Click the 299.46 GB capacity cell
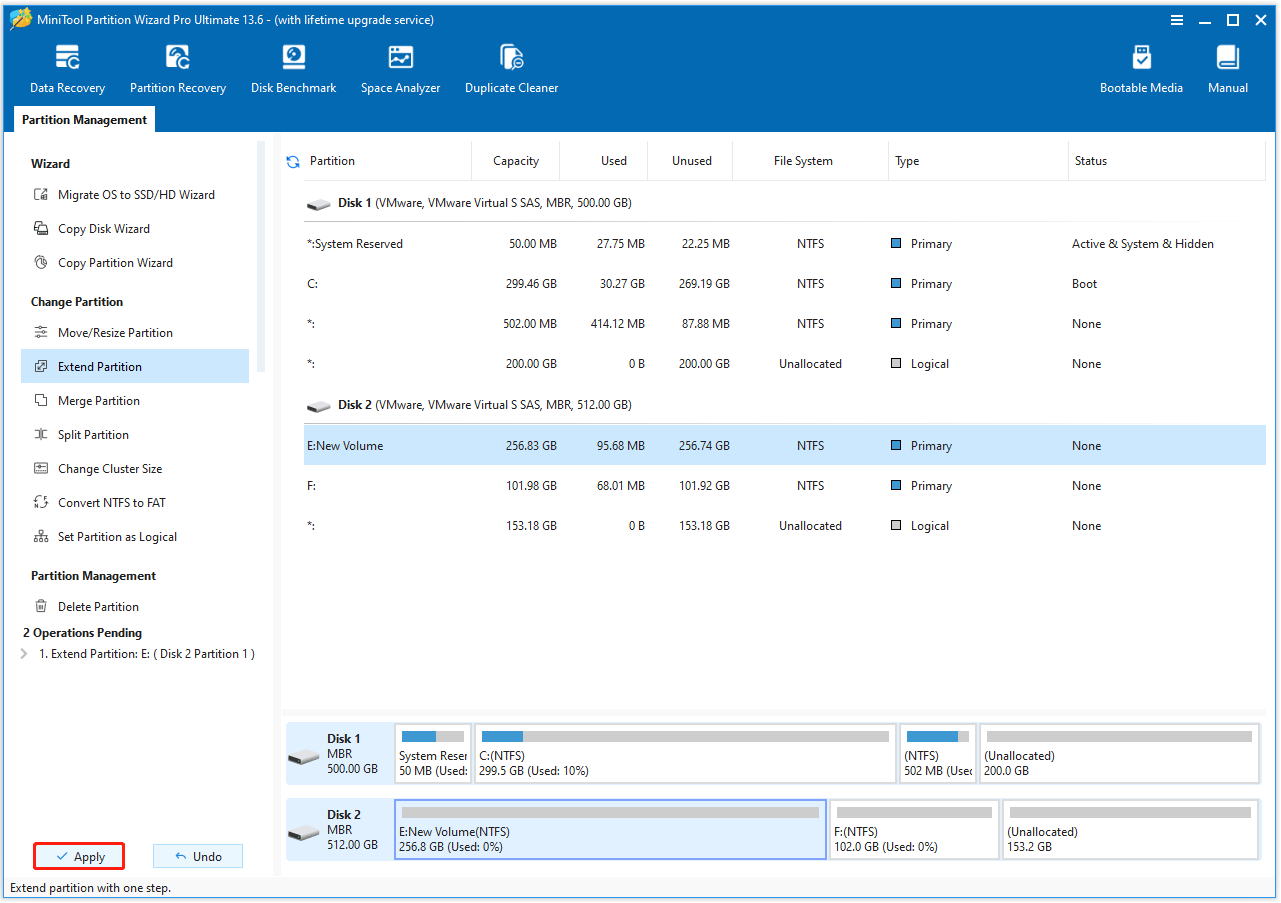1281x903 pixels. point(531,284)
